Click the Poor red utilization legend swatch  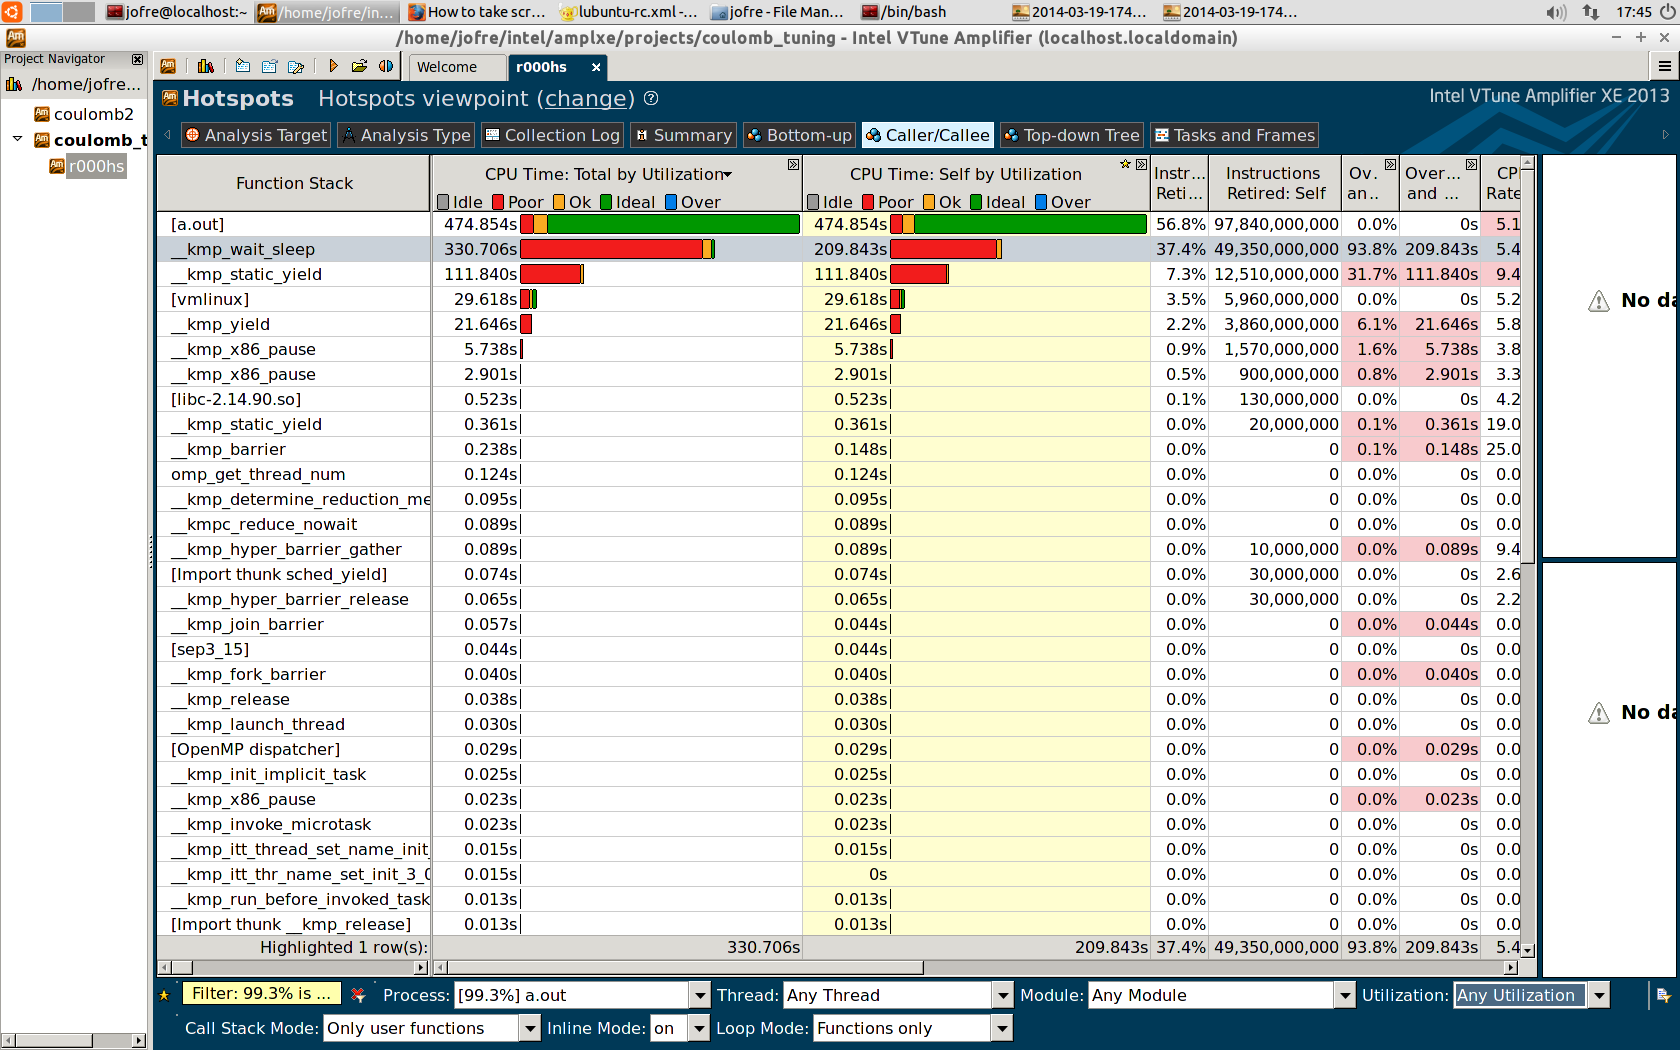pos(498,202)
